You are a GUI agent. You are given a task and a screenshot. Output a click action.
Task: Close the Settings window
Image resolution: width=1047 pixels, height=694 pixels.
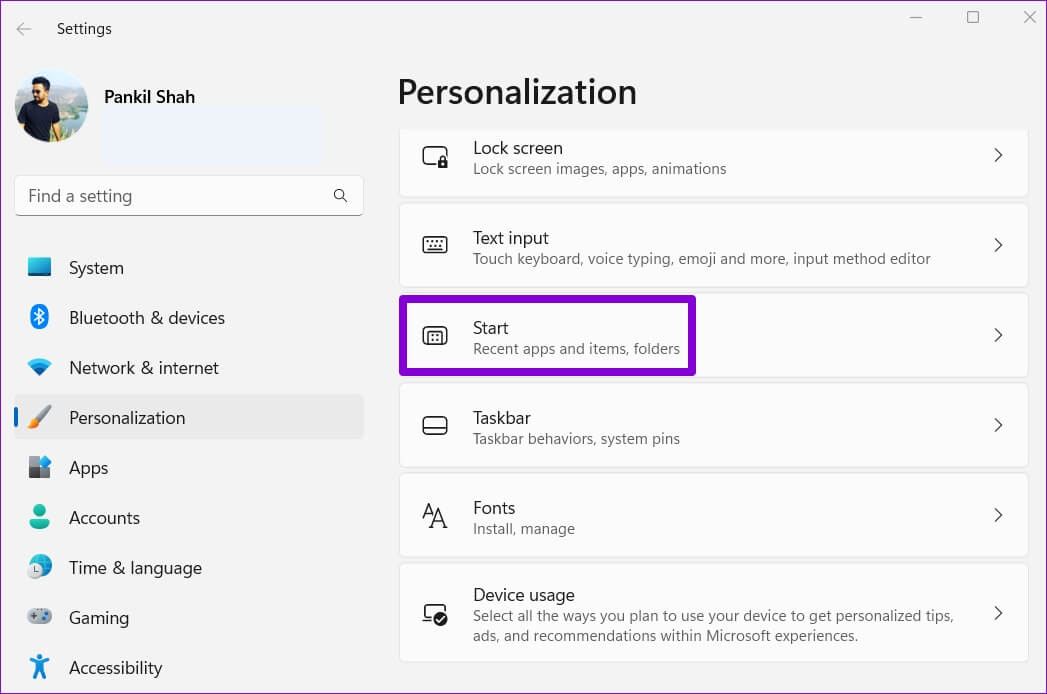(1030, 17)
